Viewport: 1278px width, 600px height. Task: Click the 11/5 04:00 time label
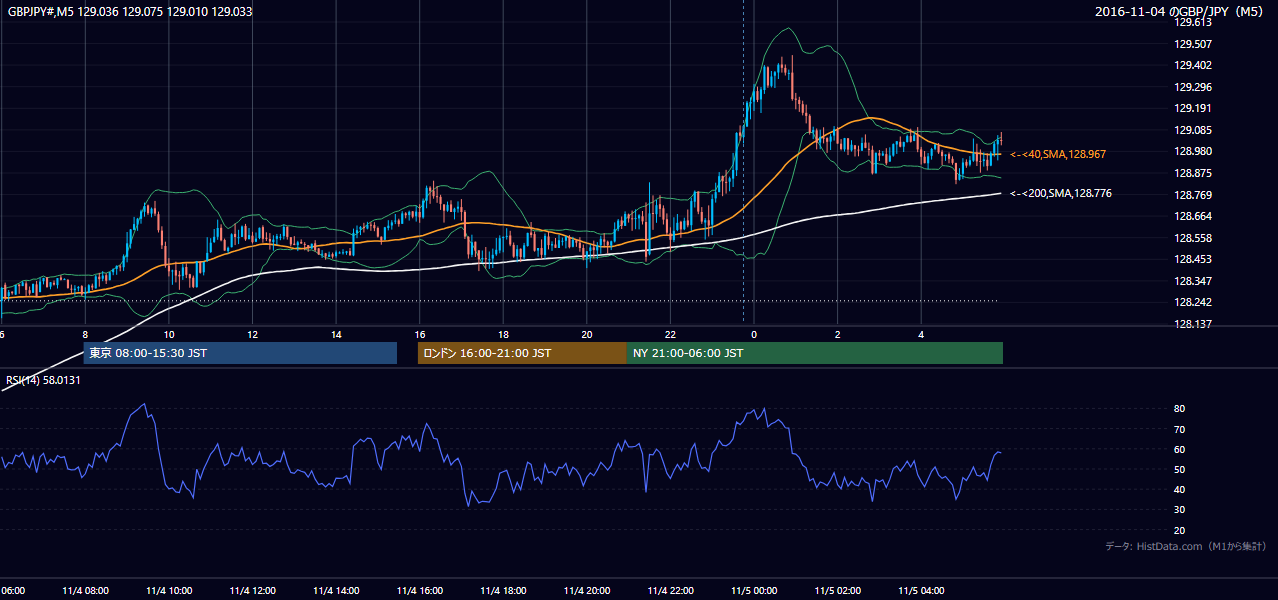[x=921, y=591]
